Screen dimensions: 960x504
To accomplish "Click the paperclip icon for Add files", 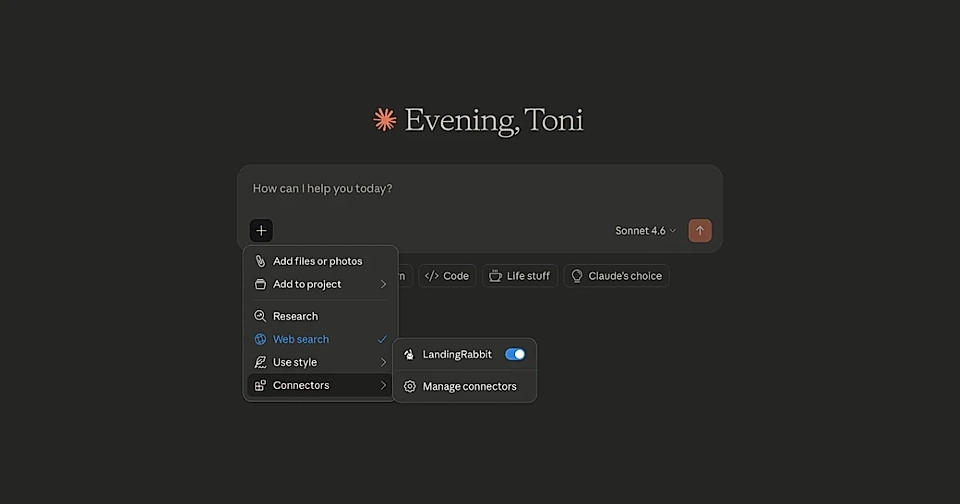I will [x=260, y=261].
